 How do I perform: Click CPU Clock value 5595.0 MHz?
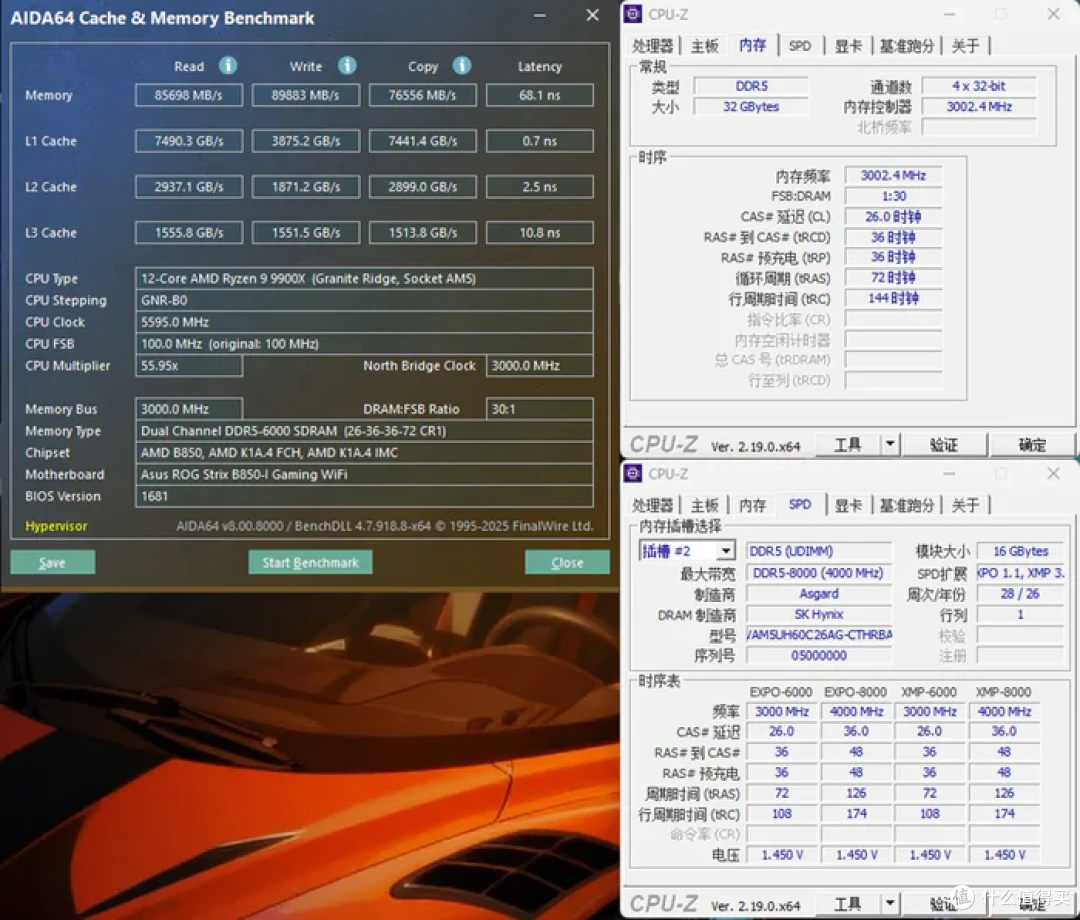click(x=364, y=322)
